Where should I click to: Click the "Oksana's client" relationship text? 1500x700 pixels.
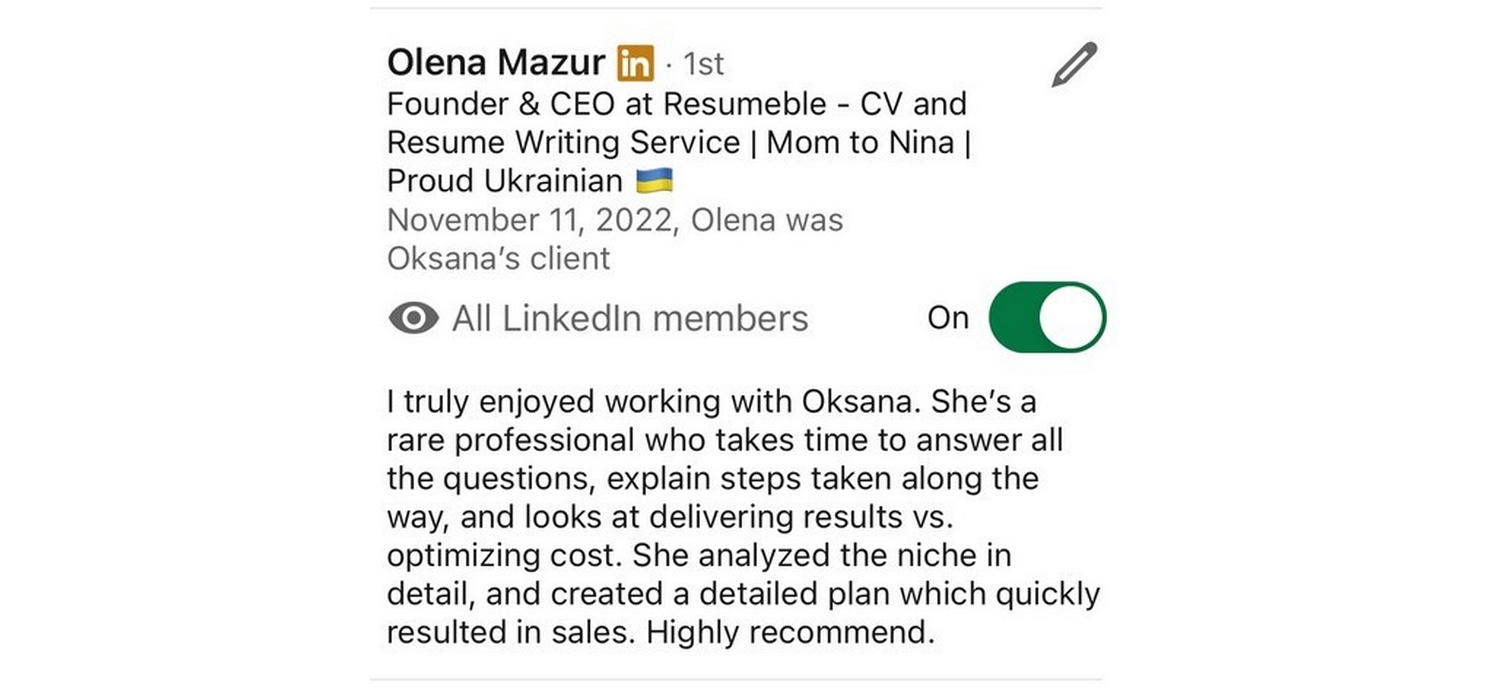(498, 258)
